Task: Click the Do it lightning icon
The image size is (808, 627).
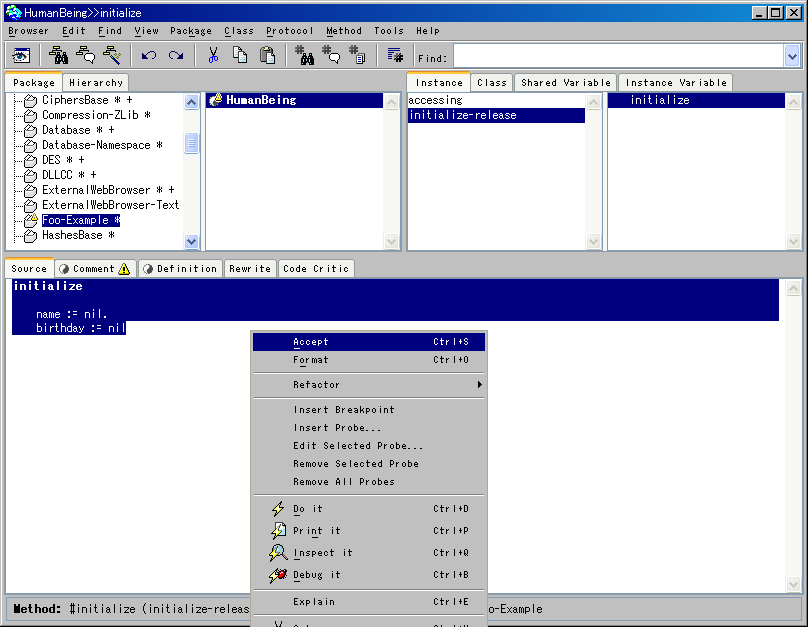Action: 278,509
